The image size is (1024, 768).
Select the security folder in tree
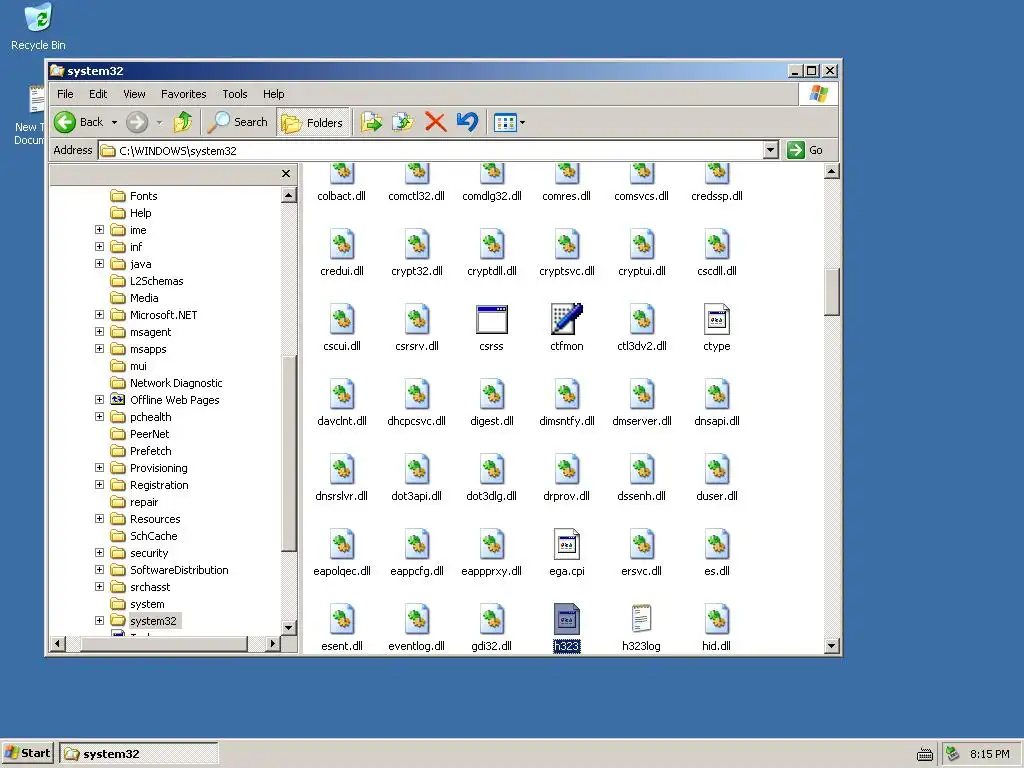[149, 552]
